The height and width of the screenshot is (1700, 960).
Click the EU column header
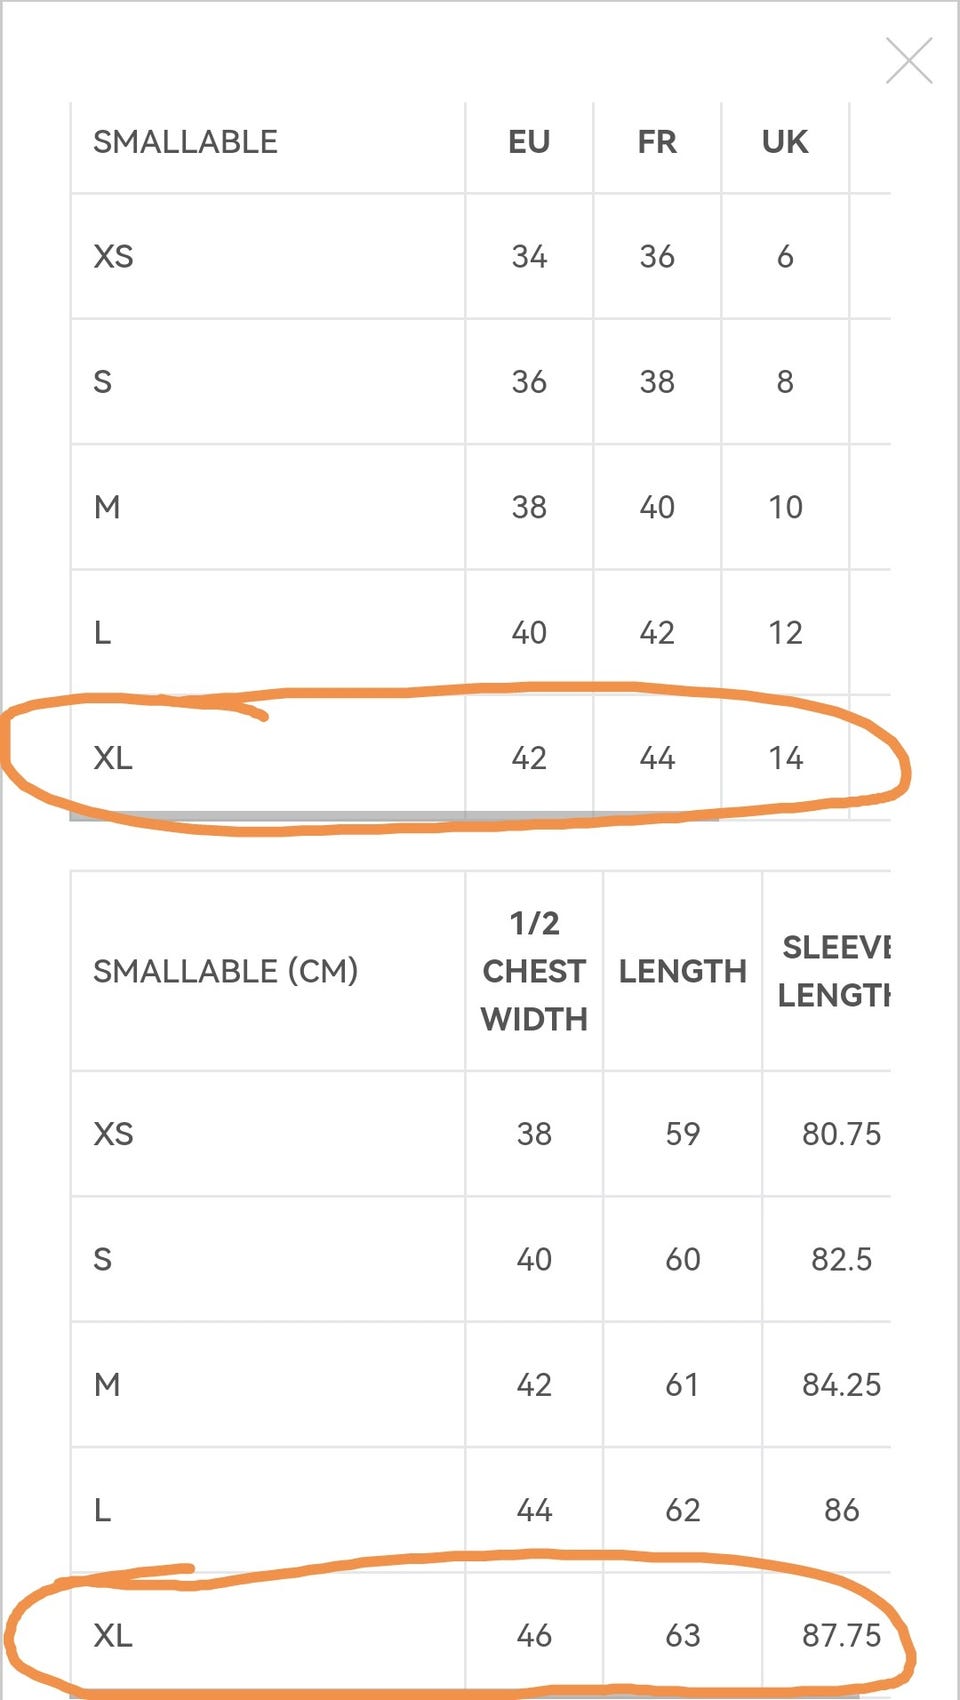pos(529,142)
